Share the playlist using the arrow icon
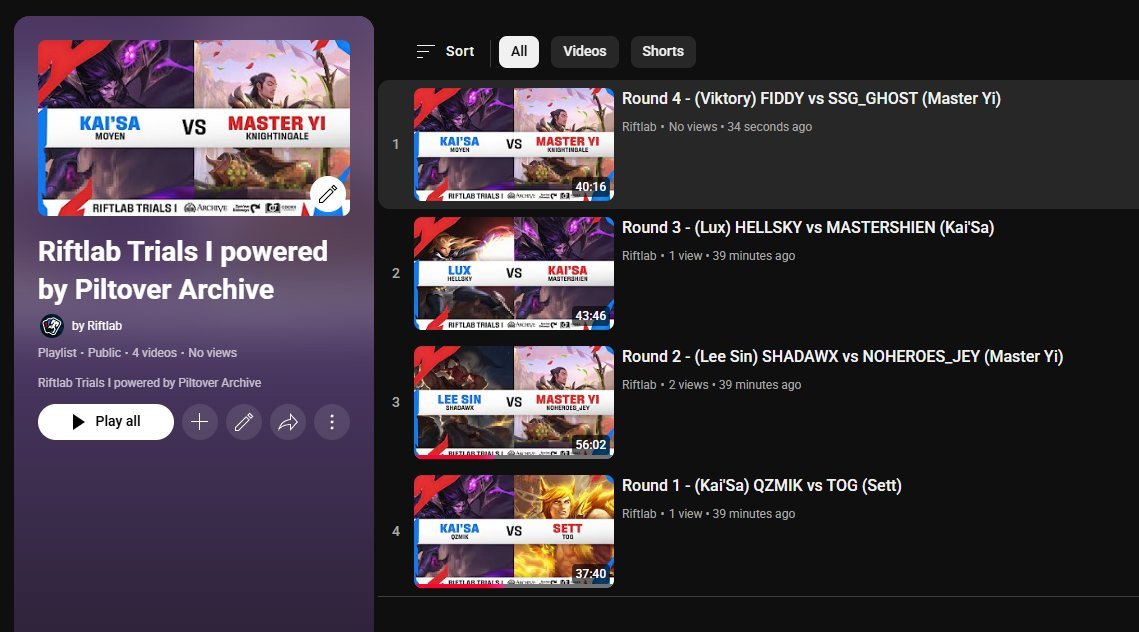This screenshot has height=632, width=1139. pos(288,422)
